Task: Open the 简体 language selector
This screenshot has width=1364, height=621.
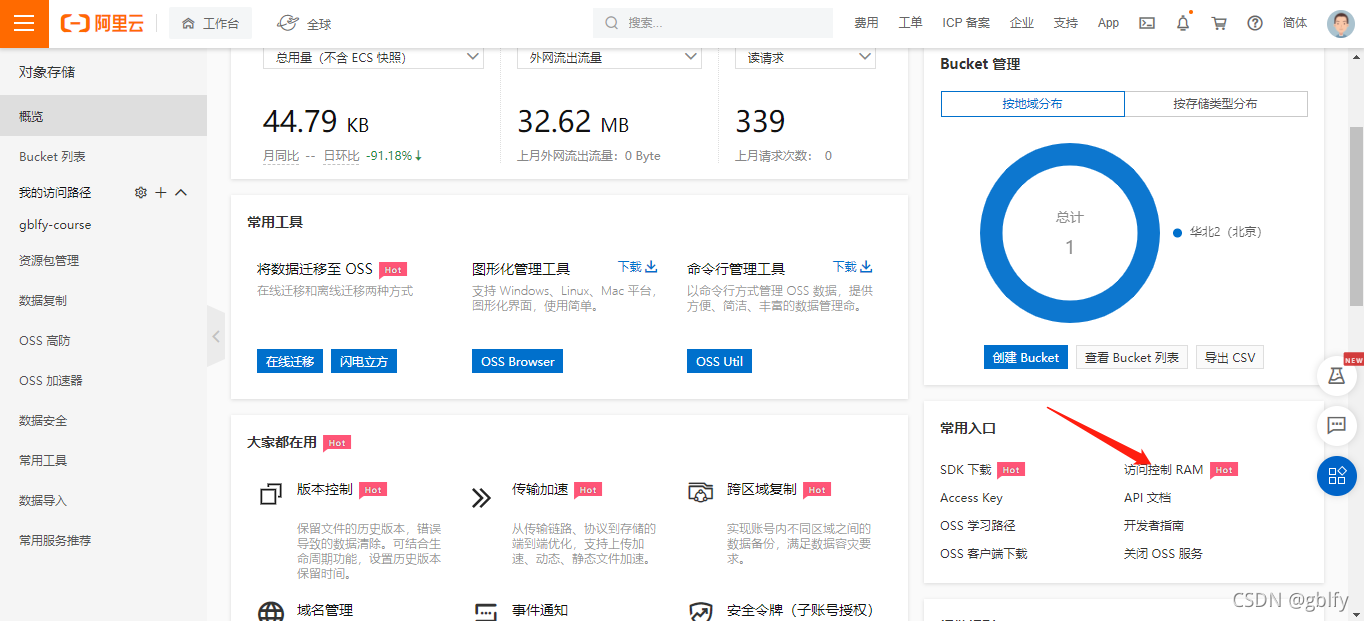Action: point(1295,23)
